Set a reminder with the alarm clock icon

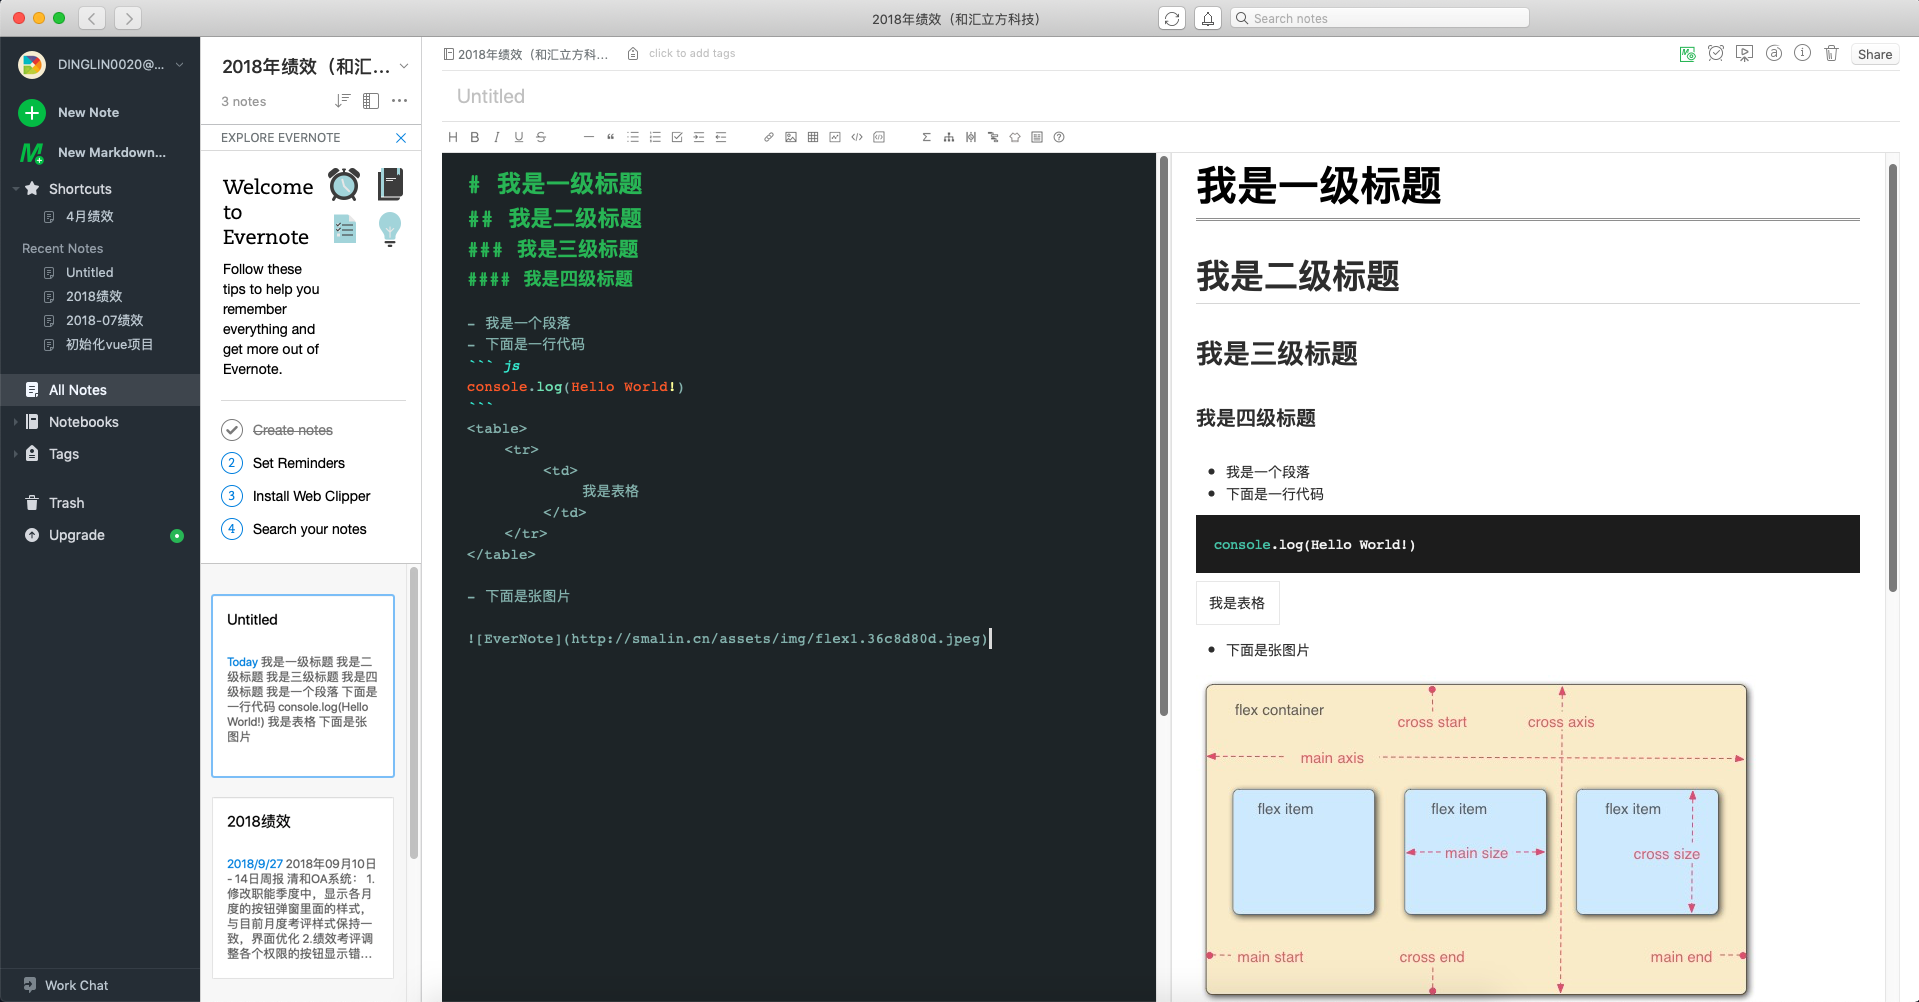[x=1716, y=53]
